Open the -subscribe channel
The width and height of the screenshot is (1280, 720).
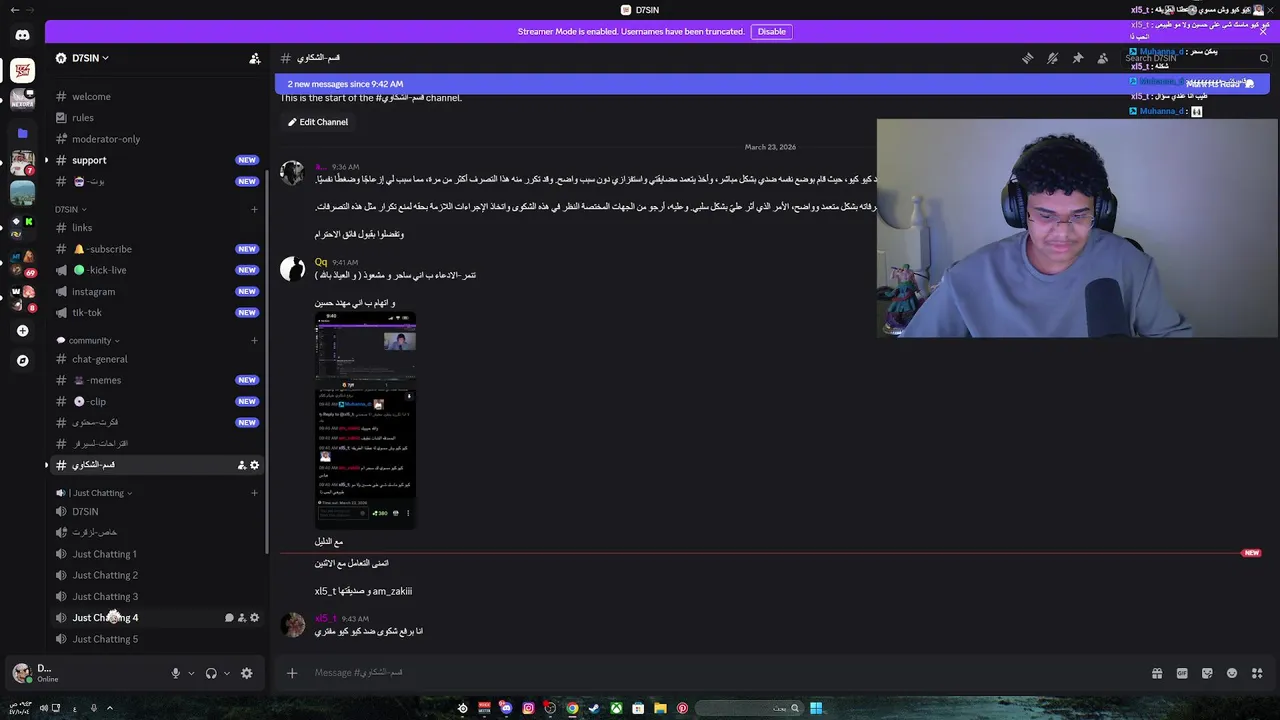tap(158, 249)
